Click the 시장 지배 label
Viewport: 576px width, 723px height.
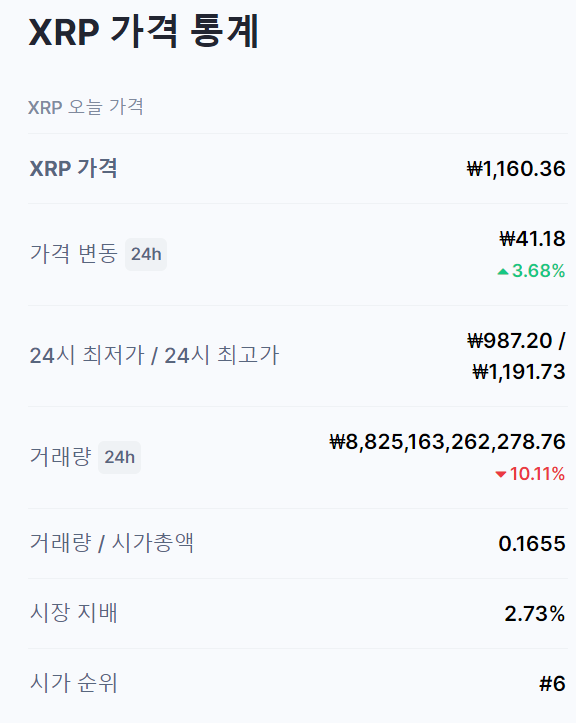point(74,613)
